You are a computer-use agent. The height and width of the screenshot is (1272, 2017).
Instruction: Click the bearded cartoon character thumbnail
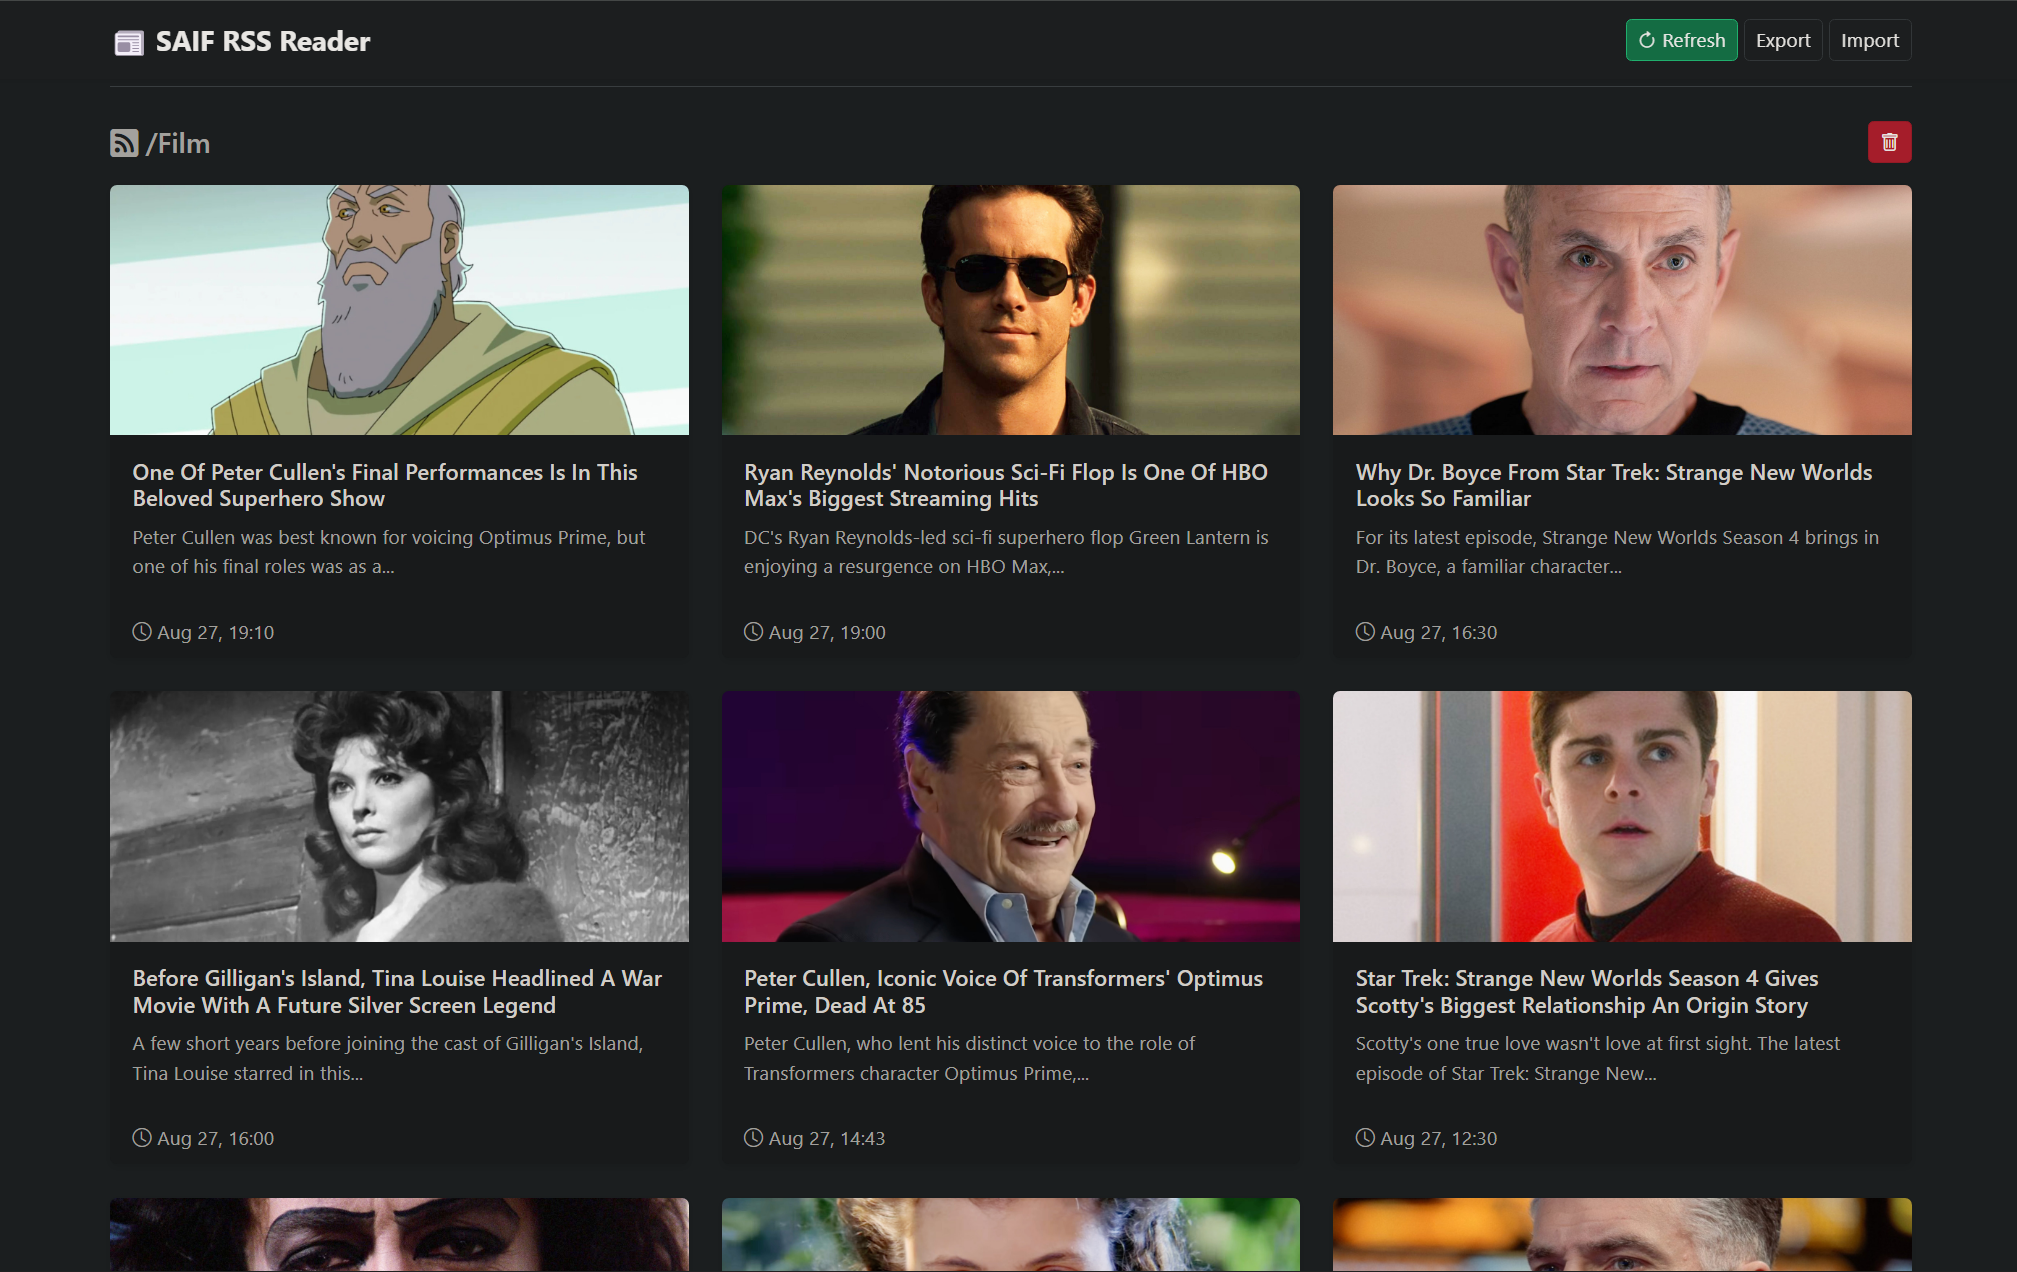tap(399, 310)
